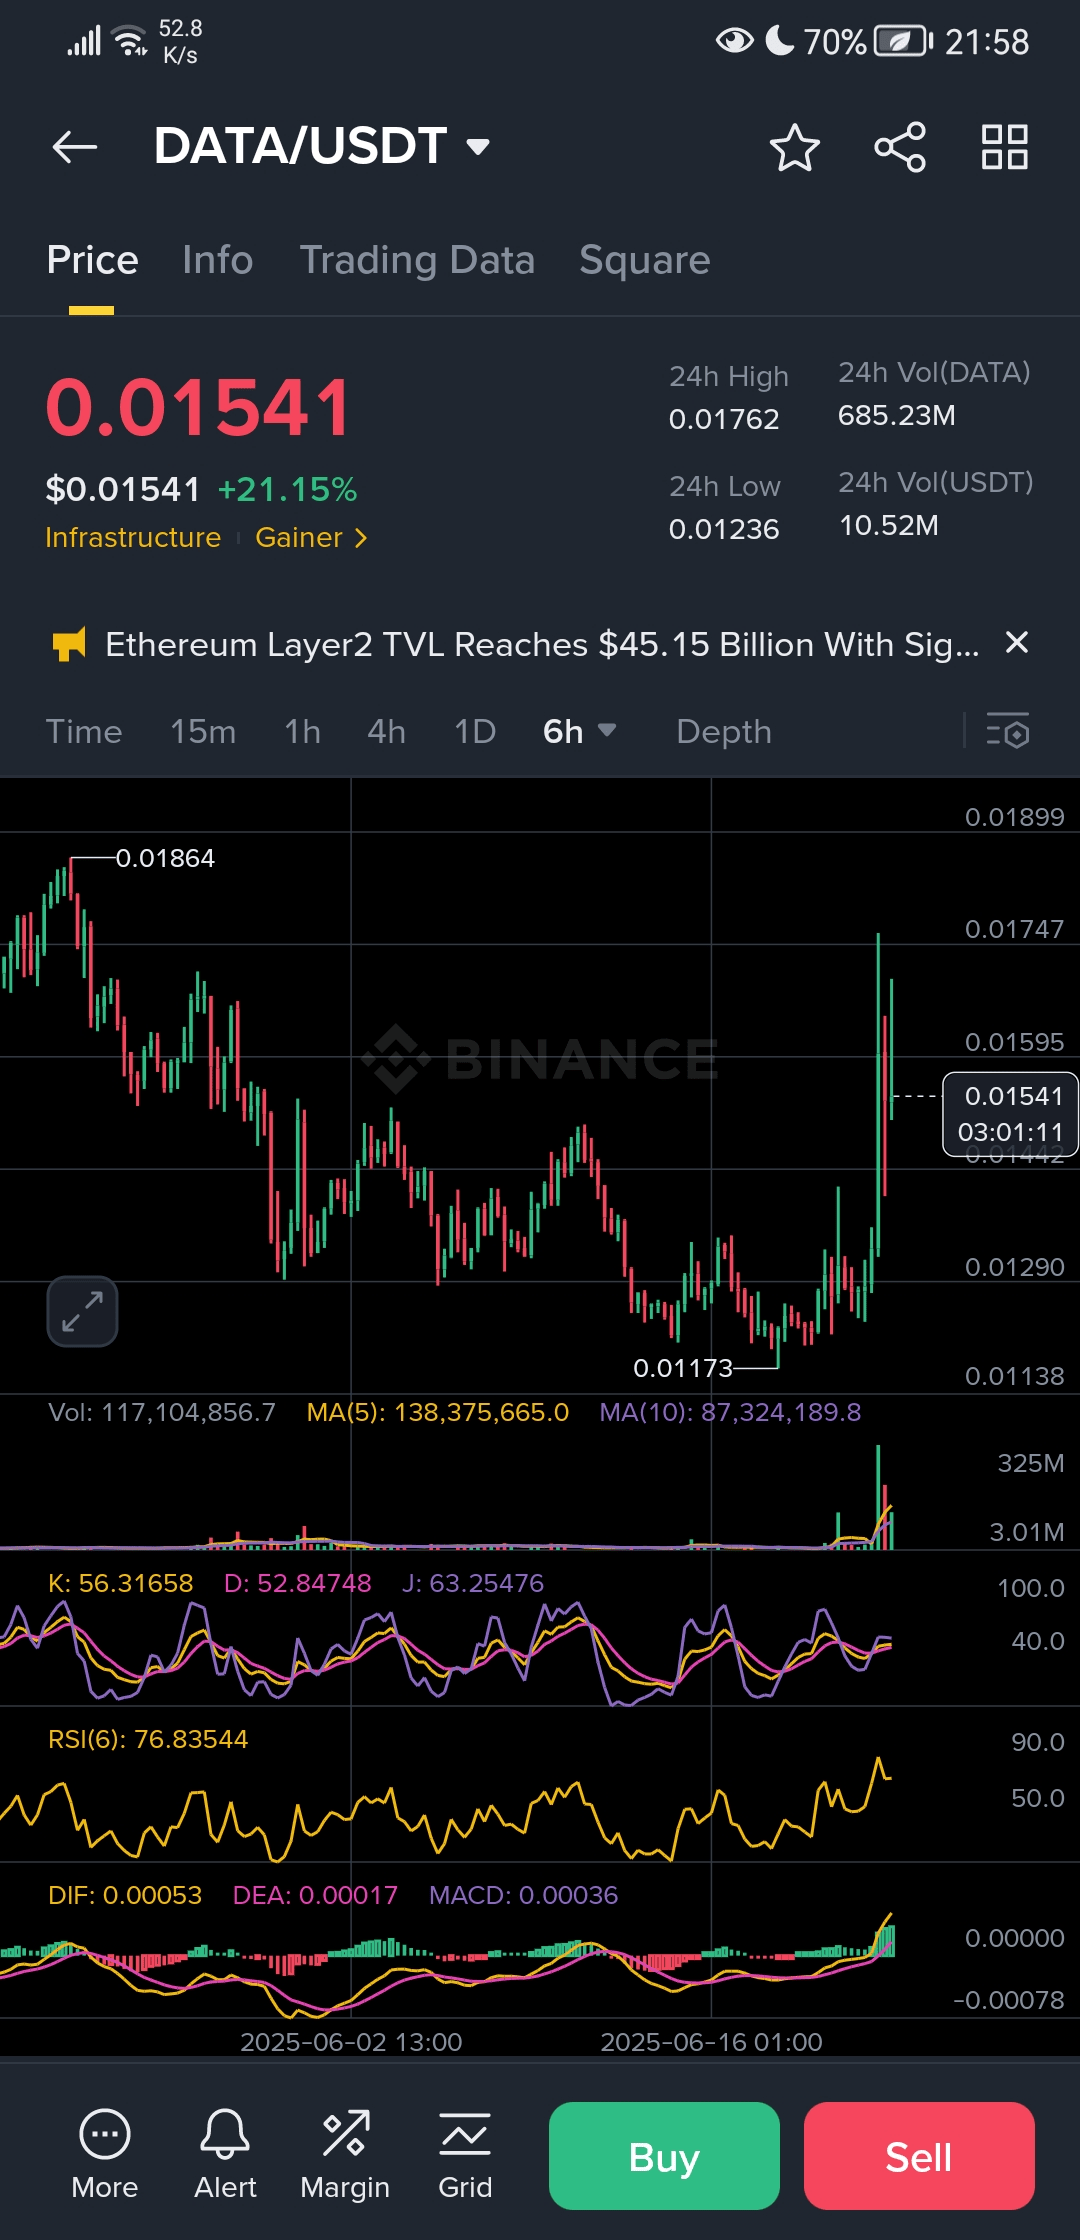Screen dimensions: 1080x2240
Task: Add DATA/USDT to favorites with star
Action: tap(794, 148)
